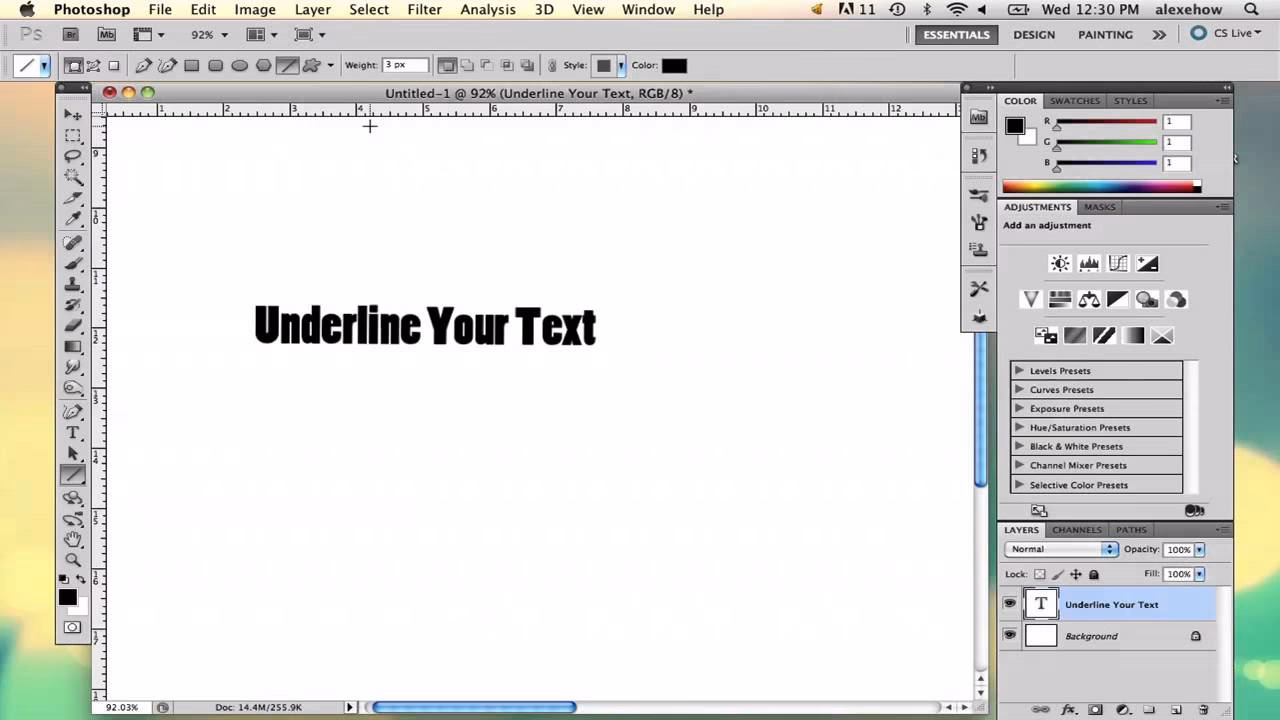Screen dimensions: 1280x720
Task: Expand the Curves Presets group
Action: tap(1019, 390)
